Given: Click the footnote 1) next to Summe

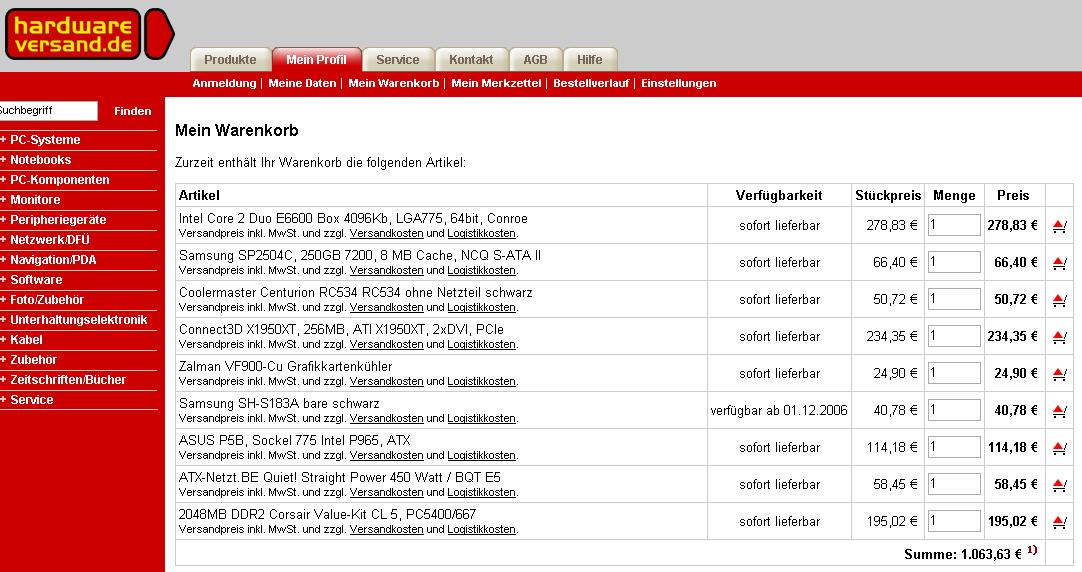Looking at the screenshot, I should coord(1032,550).
